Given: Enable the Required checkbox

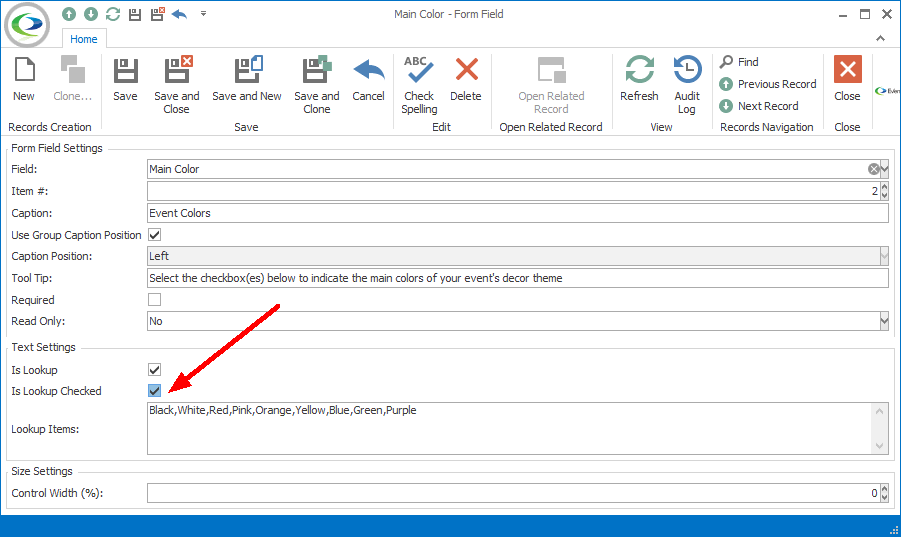Looking at the screenshot, I should click(155, 299).
